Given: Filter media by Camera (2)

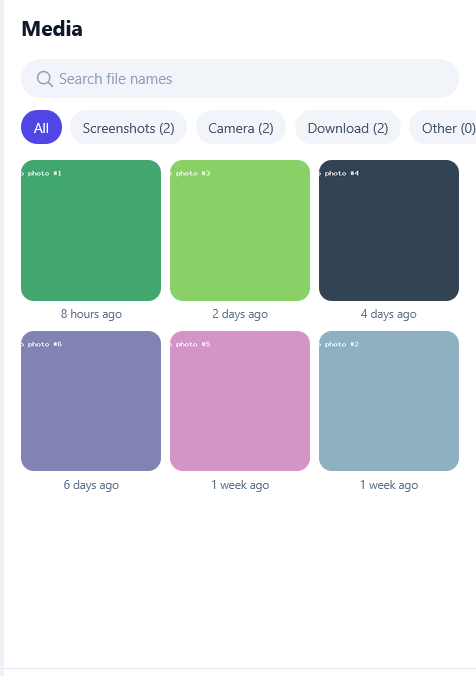Looking at the screenshot, I should (x=241, y=128).
